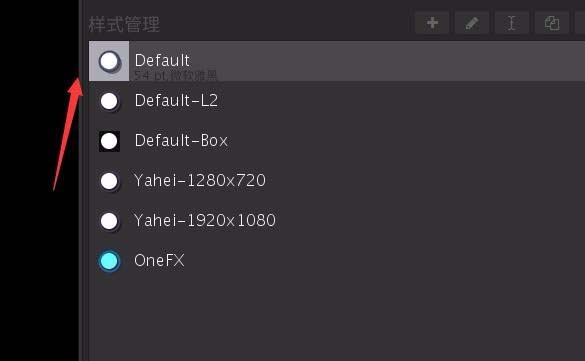Click the Default style's font size subtitle
The width and height of the screenshot is (585, 361).
click(x=175, y=76)
